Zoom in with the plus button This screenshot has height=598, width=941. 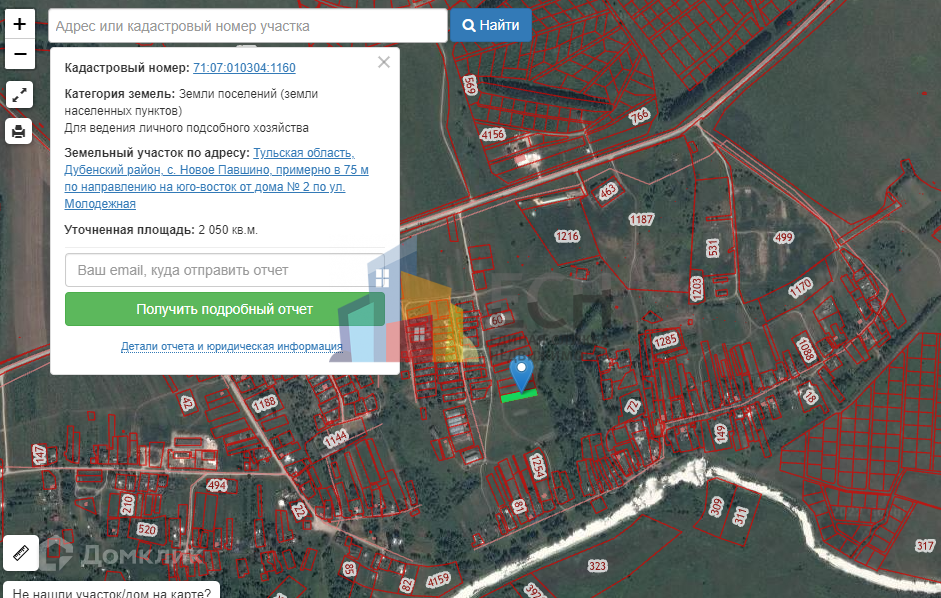click(20, 25)
